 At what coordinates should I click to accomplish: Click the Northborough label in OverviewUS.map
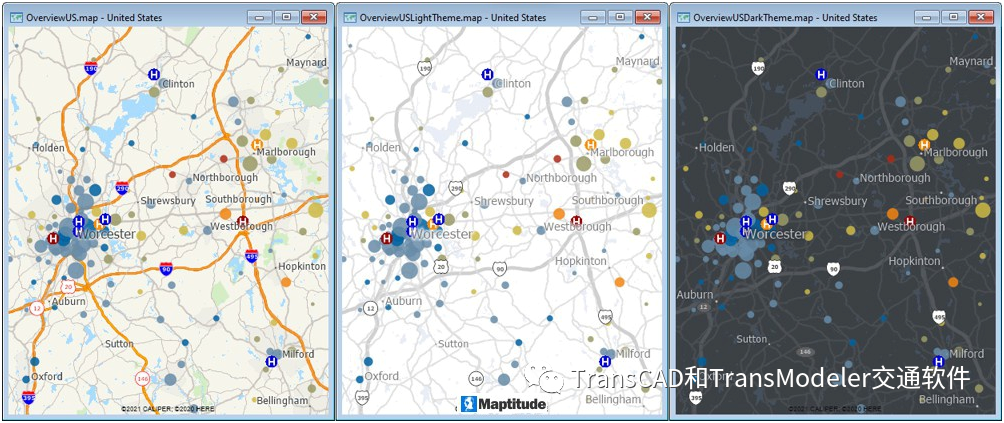(x=225, y=177)
